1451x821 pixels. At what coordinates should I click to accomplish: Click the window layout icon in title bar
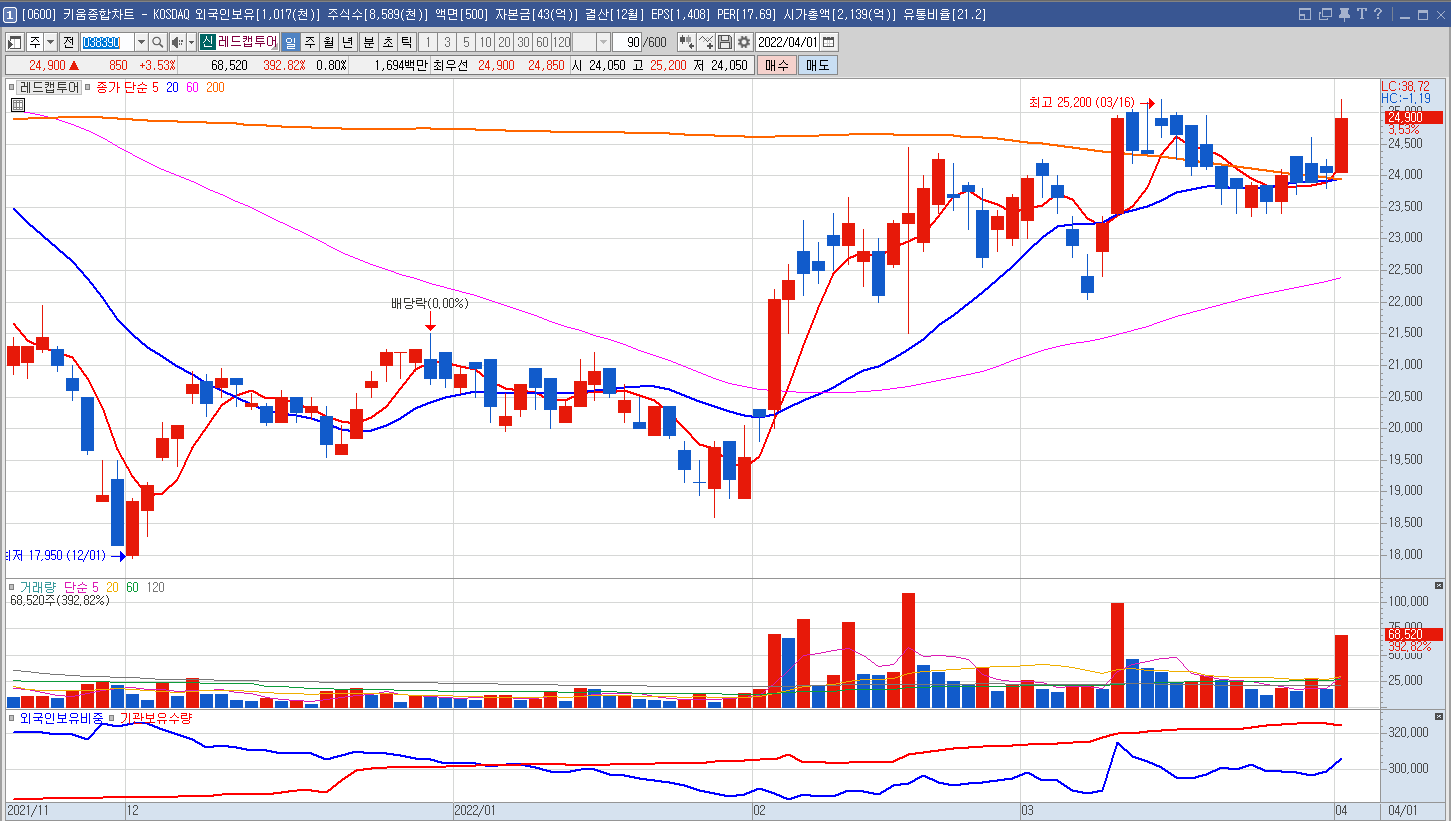click(x=1305, y=14)
